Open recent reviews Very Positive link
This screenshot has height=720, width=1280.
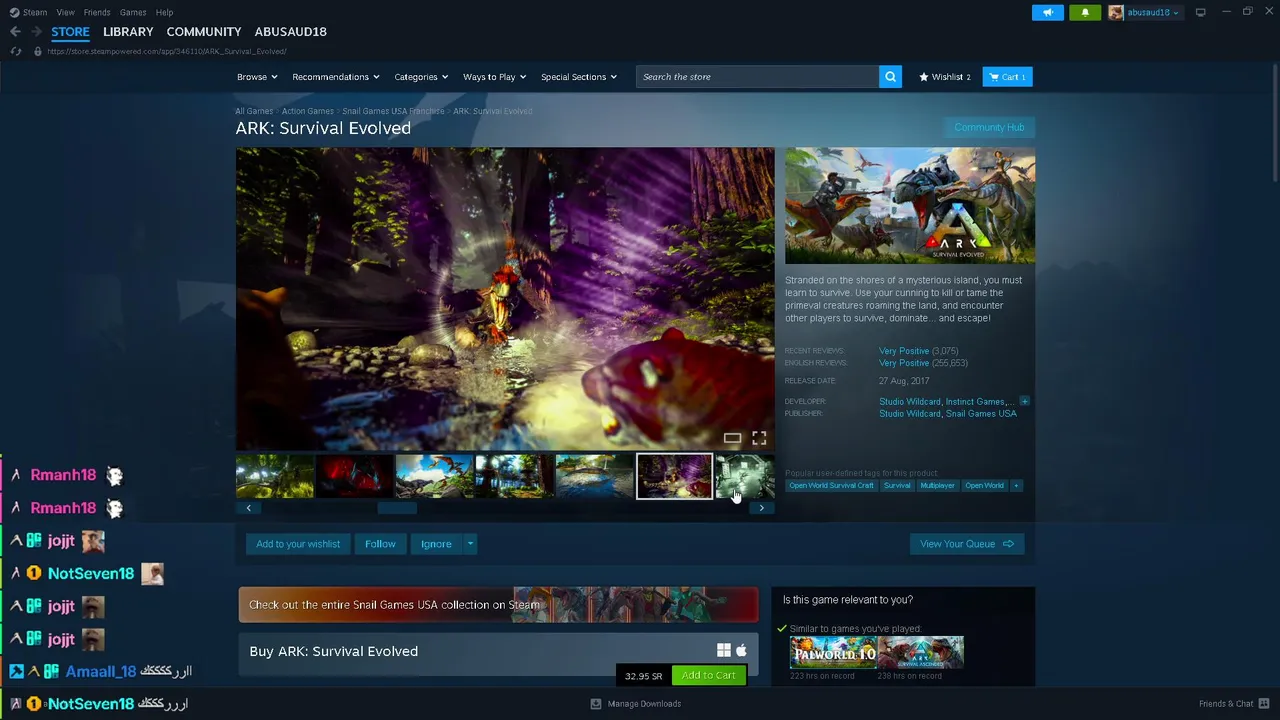[x=904, y=351]
